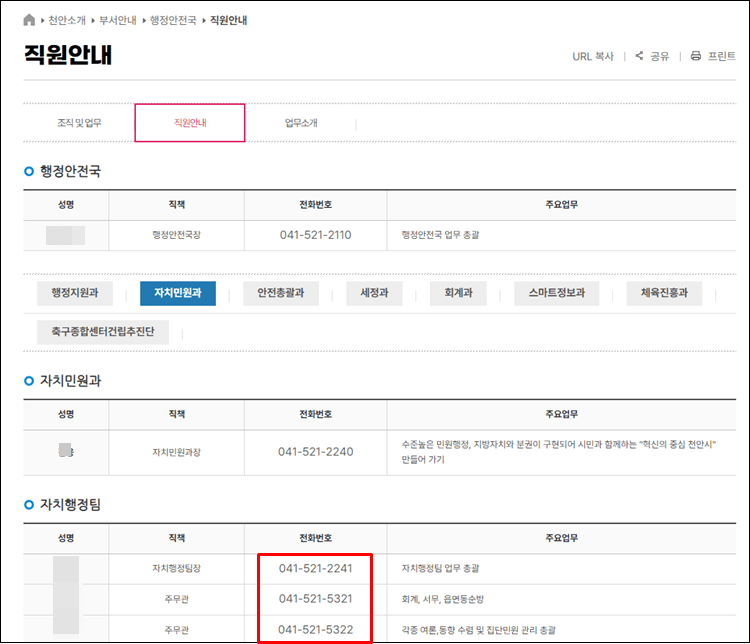
Task: Click the 주무관 cell in 041-521-5321 row
Action: coord(176,599)
